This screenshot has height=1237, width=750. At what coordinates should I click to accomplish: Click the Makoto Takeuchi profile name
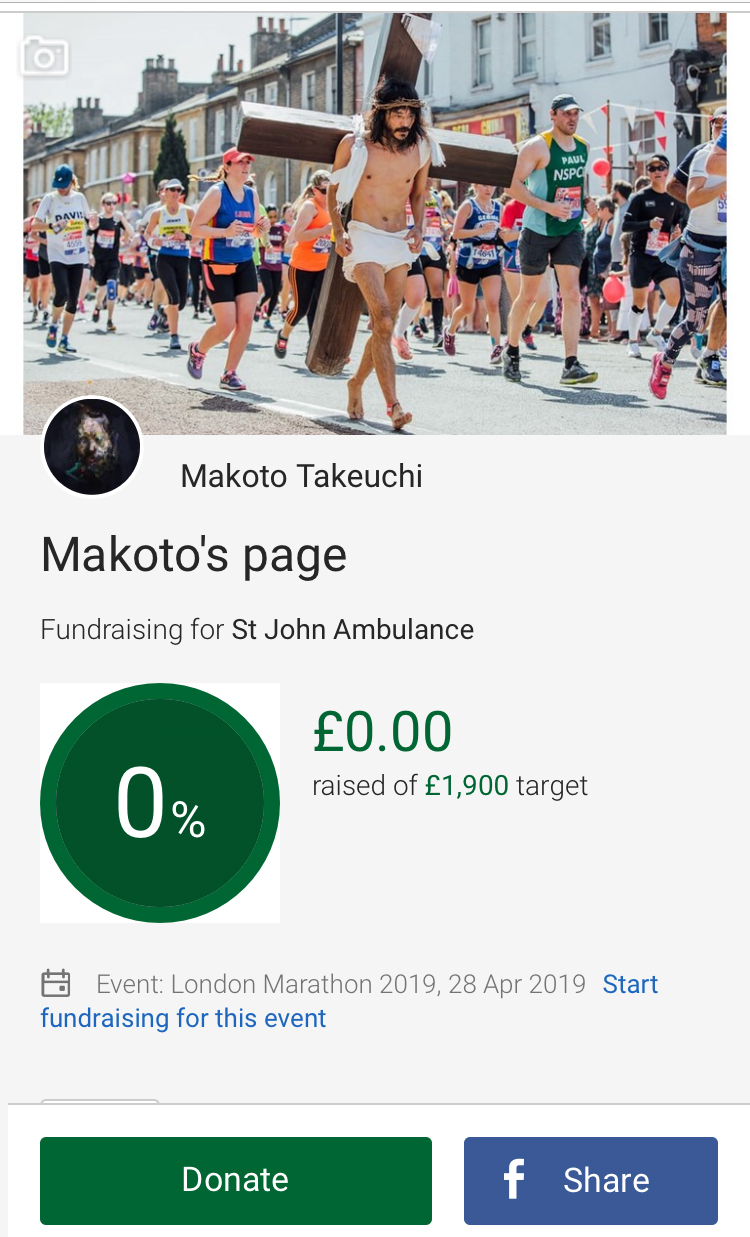[x=301, y=476]
